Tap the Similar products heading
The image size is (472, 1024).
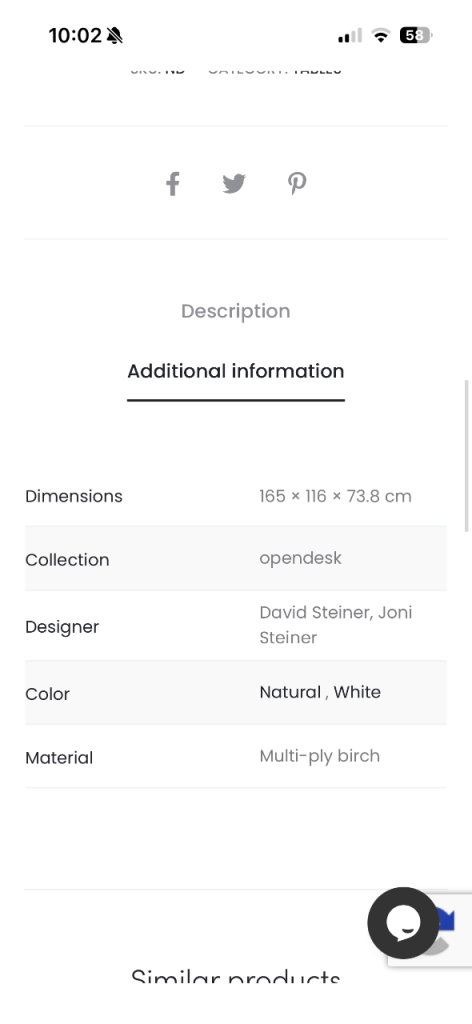click(x=236, y=976)
